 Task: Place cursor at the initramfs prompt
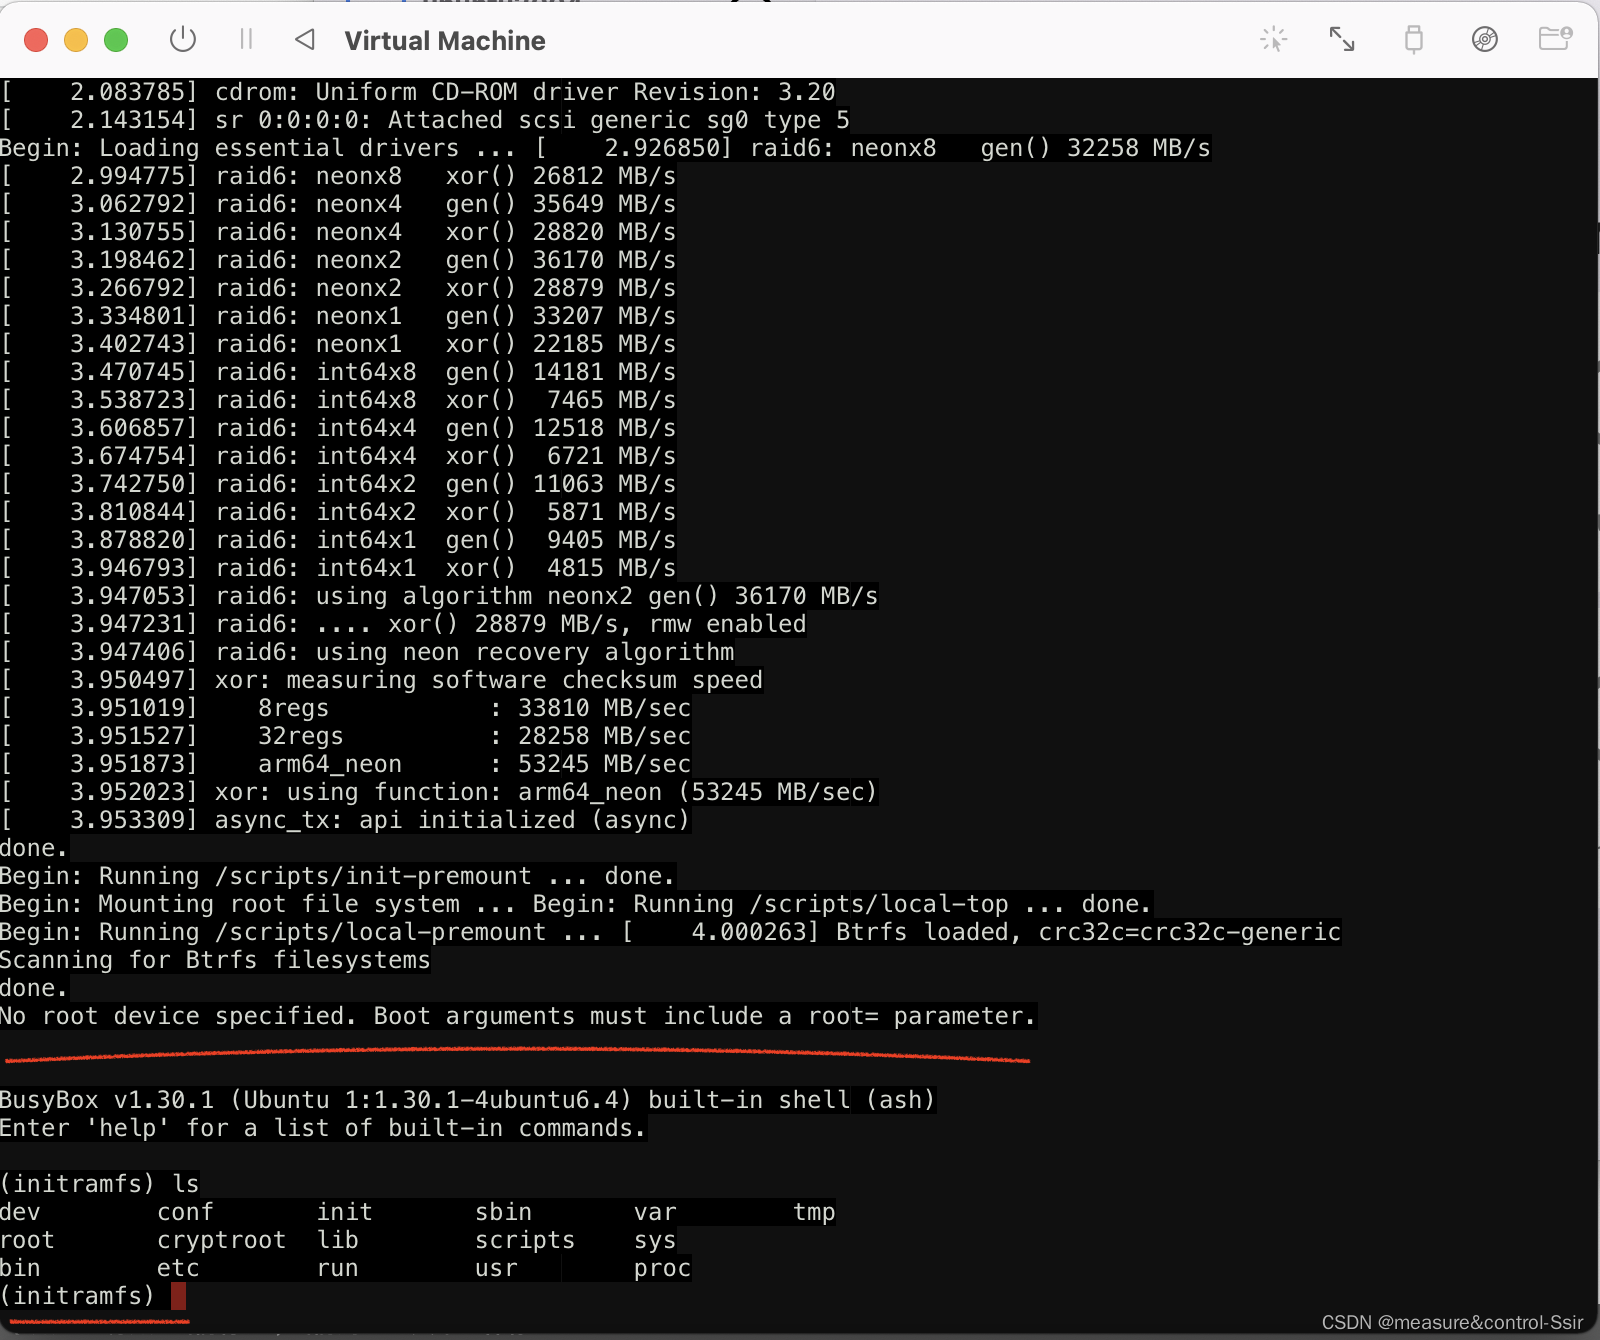[x=178, y=1296]
